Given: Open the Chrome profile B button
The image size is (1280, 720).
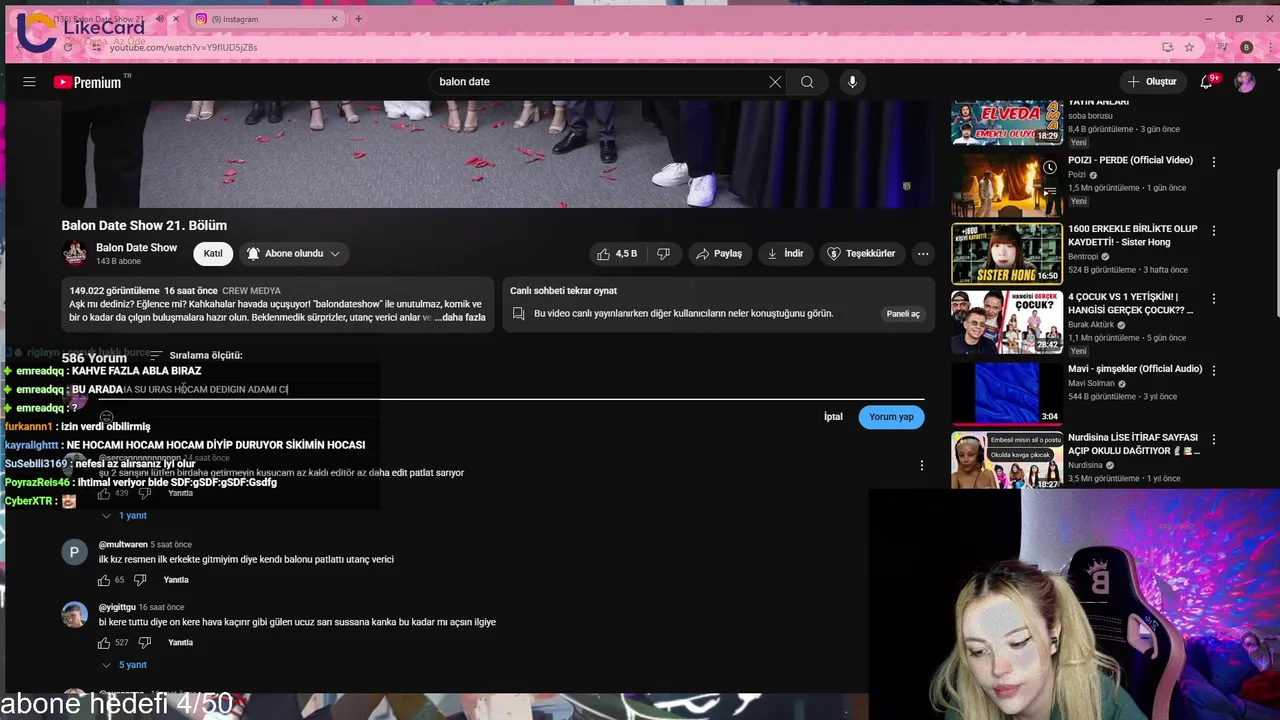Looking at the screenshot, I should pos(1246,47).
